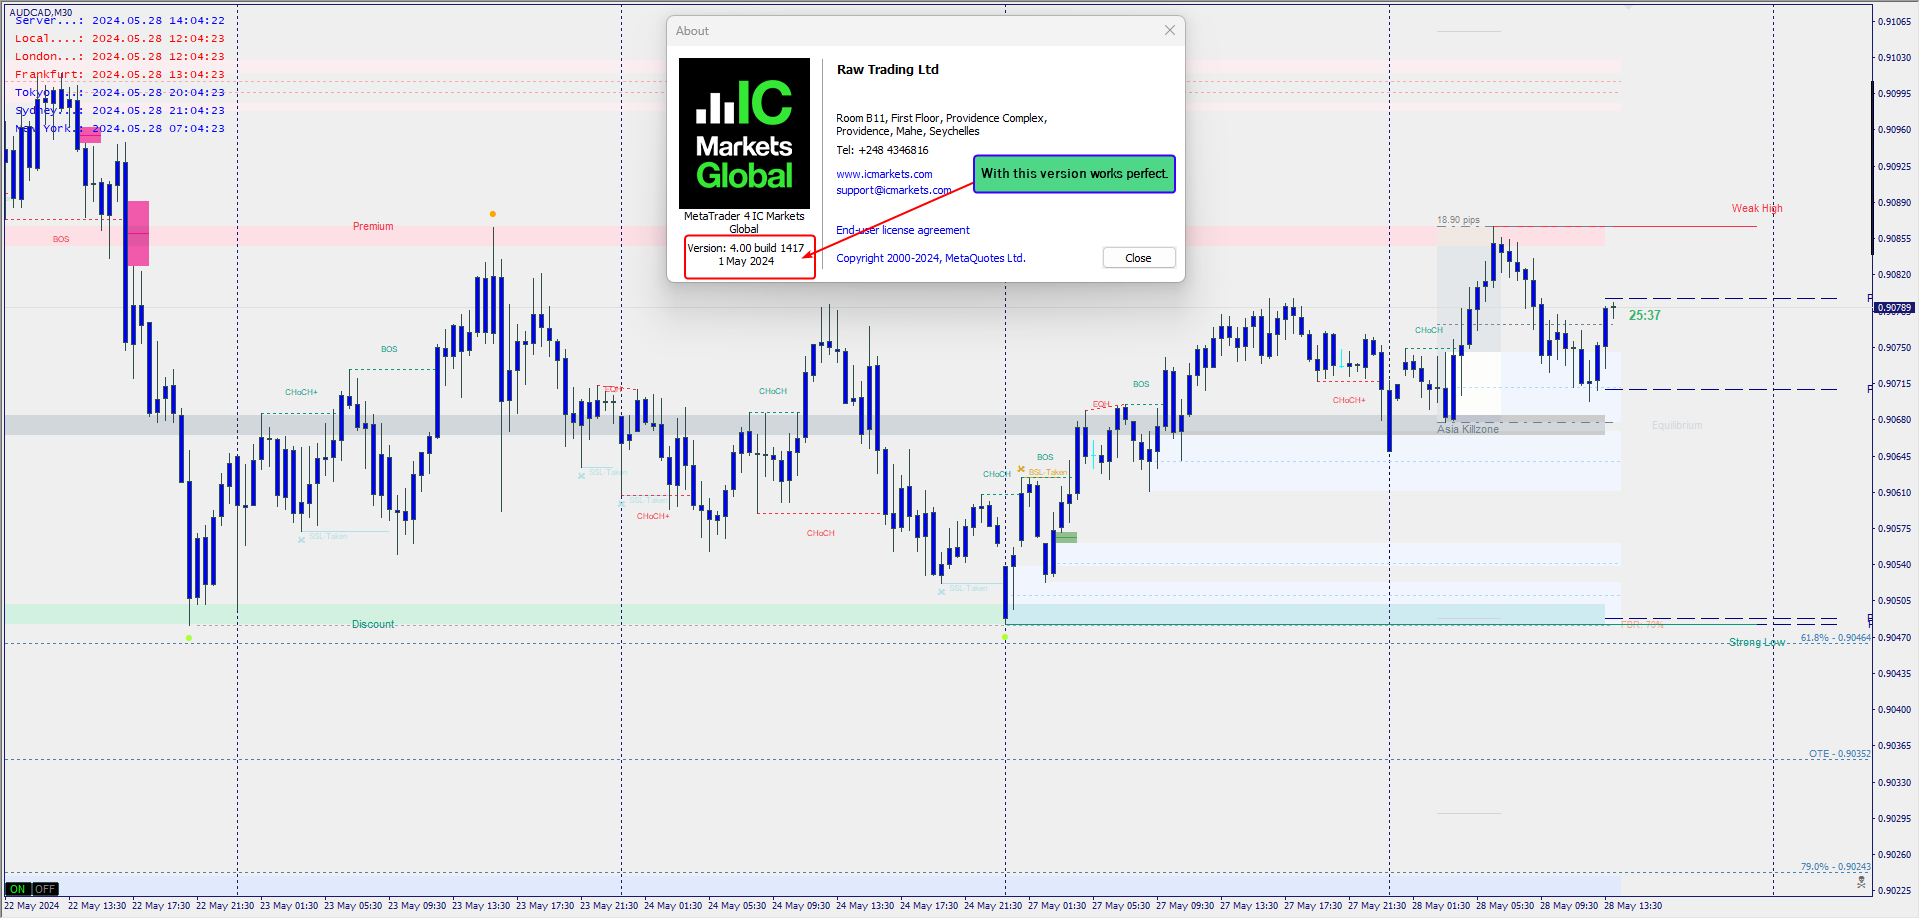1920x919 pixels.
Task: Click the 0.90225 price on the price scale
Action: [x=1894, y=890]
